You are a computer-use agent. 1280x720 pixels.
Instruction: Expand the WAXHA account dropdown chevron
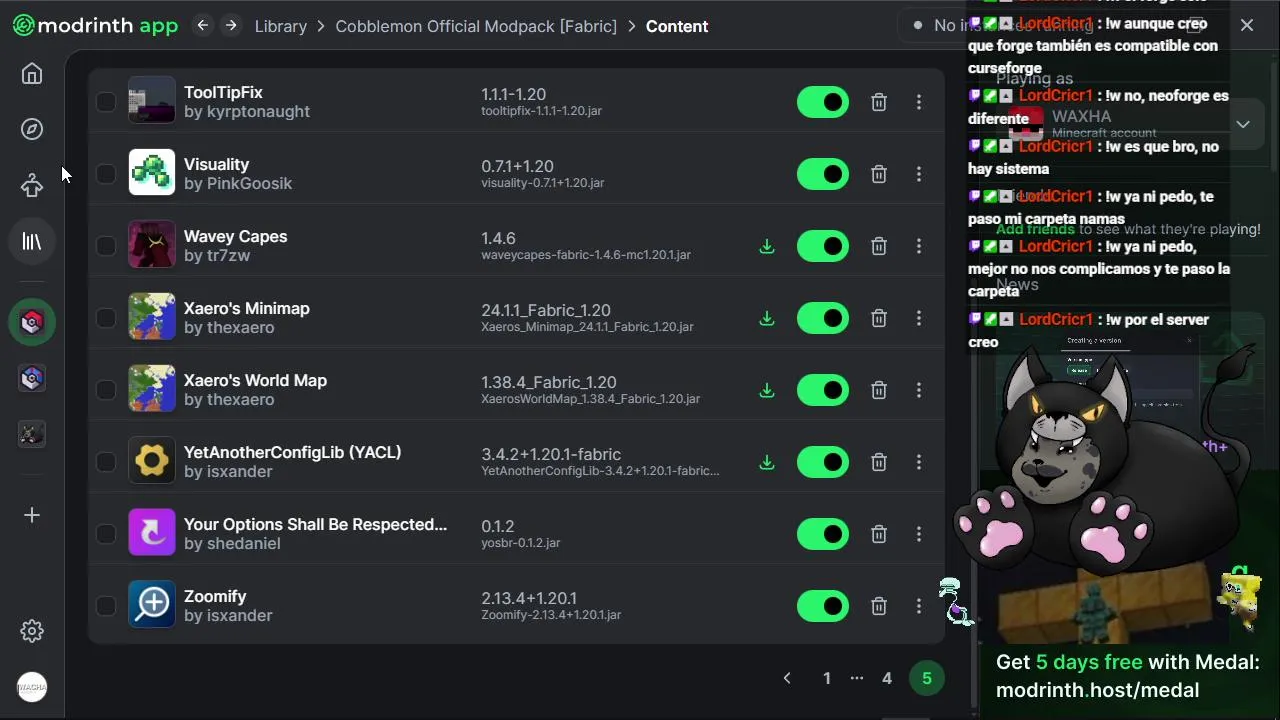1243,125
